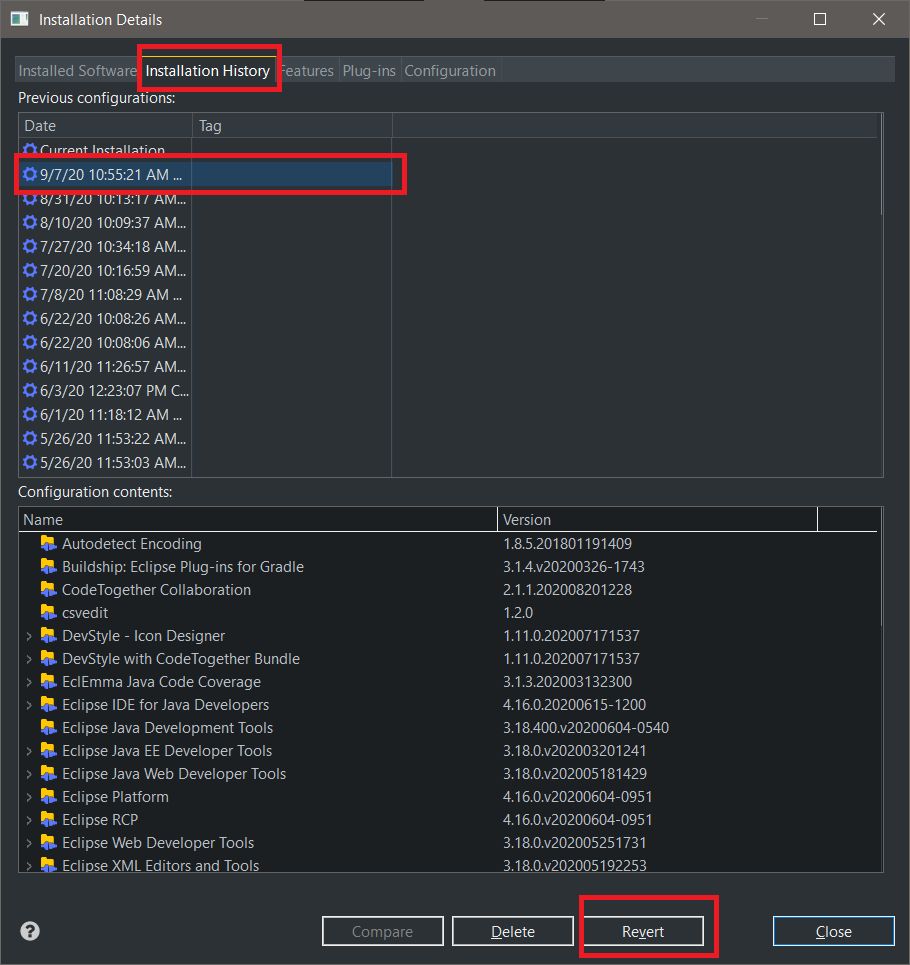Expand Eclipse Java EE Developer Tools
Image resolution: width=910 pixels, height=965 pixels.
click(29, 751)
